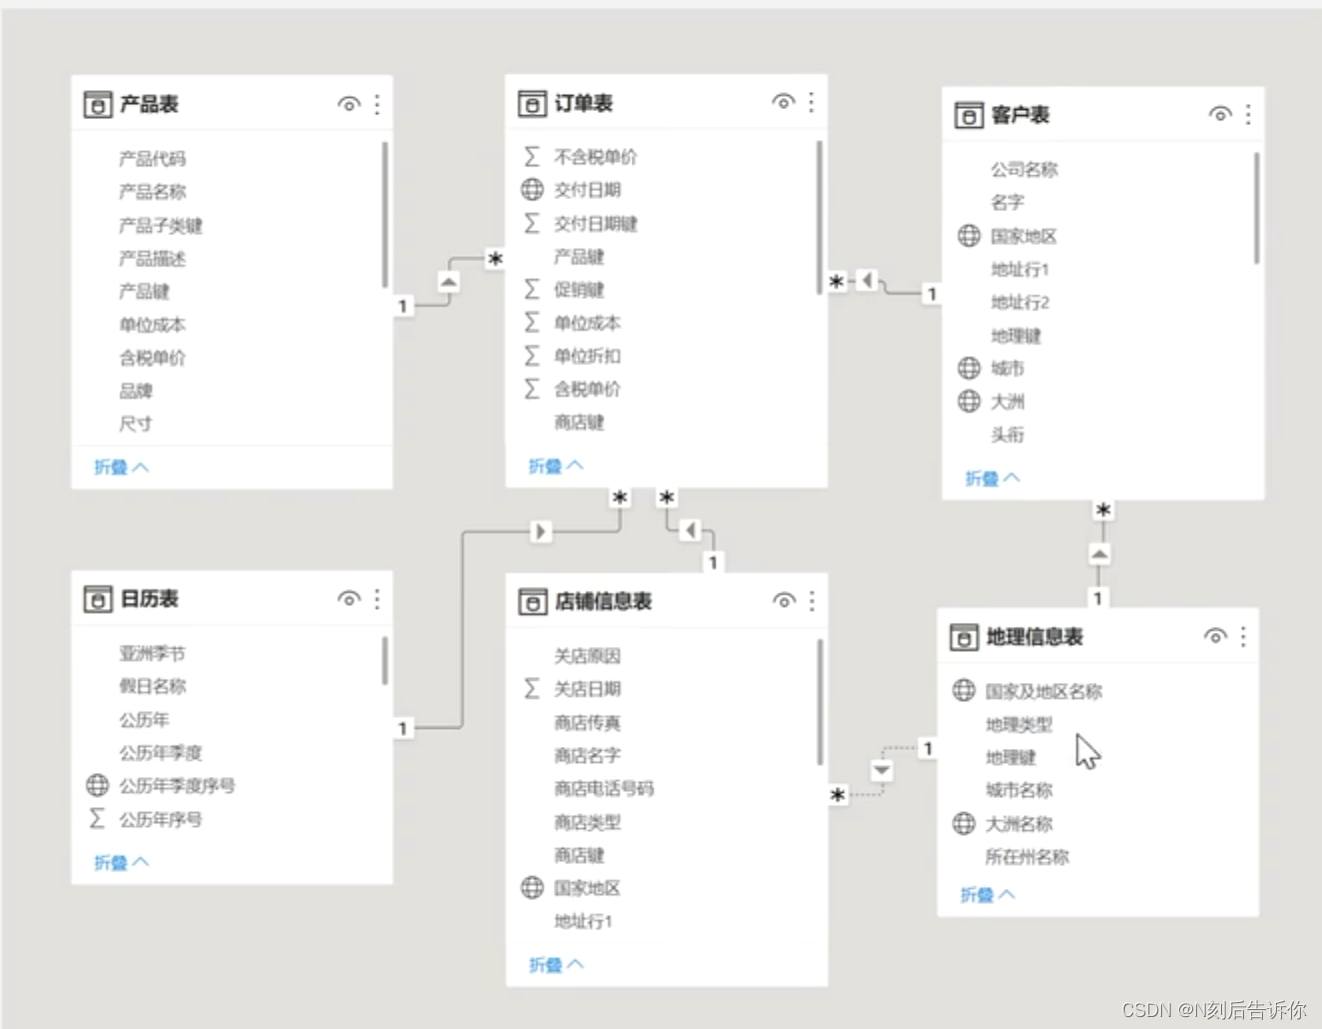This screenshot has height=1029, width=1322.
Task: Collapse the 店铺信息表 card via 折叠
Action: (x=556, y=965)
